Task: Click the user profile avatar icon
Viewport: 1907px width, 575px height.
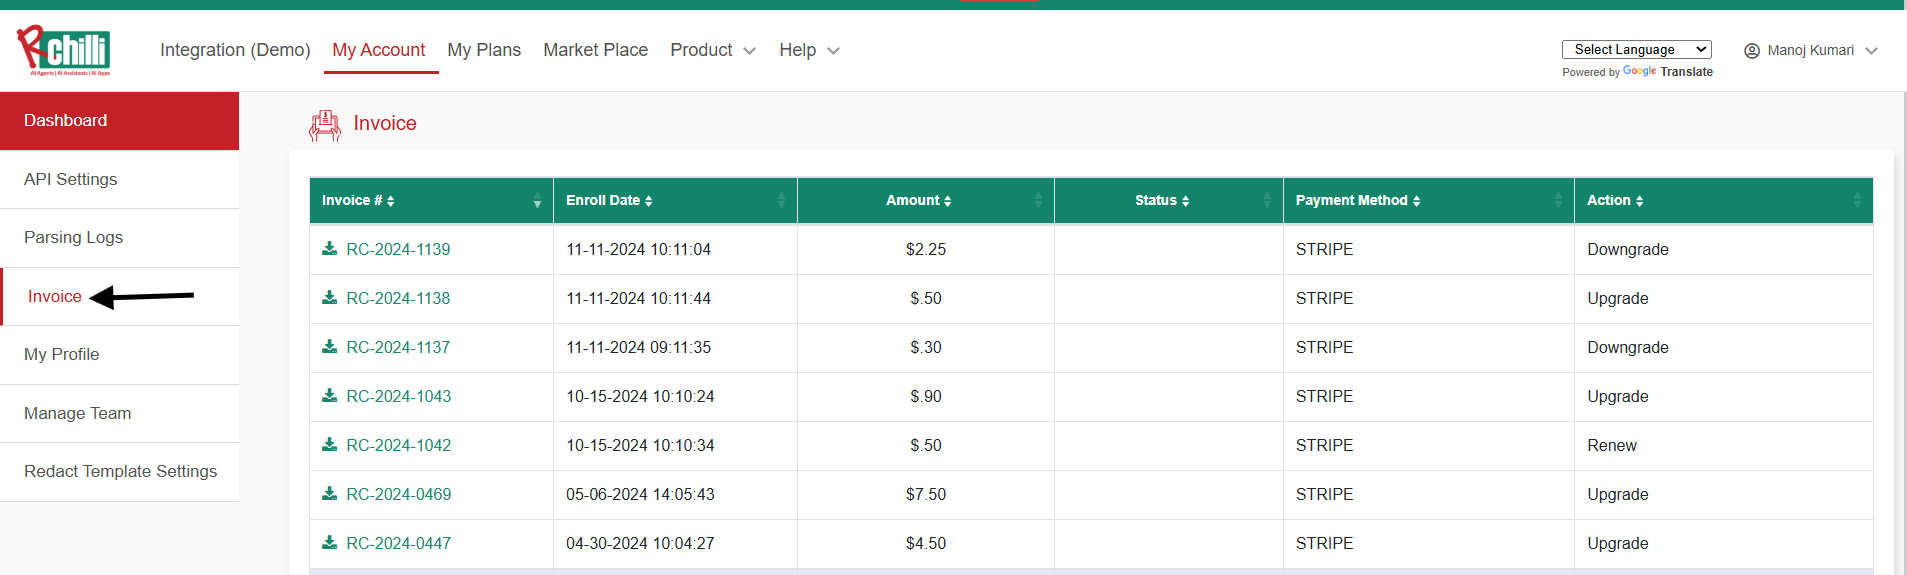Action: (x=1752, y=51)
